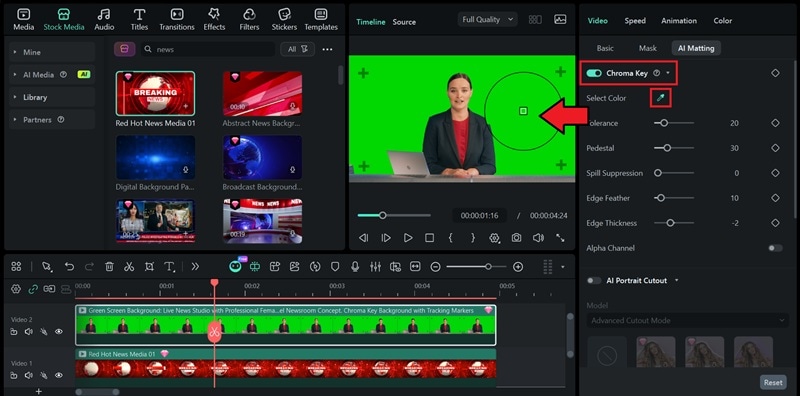
Task: Enable the AI Portrait Cutout switch
Action: pyautogui.click(x=594, y=280)
